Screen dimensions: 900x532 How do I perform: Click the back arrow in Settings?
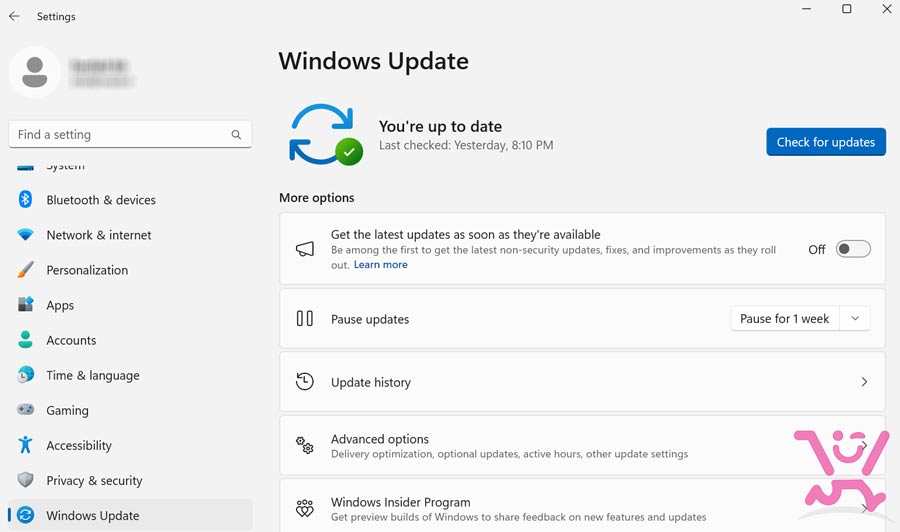pyautogui.click(x=14, y=16)
